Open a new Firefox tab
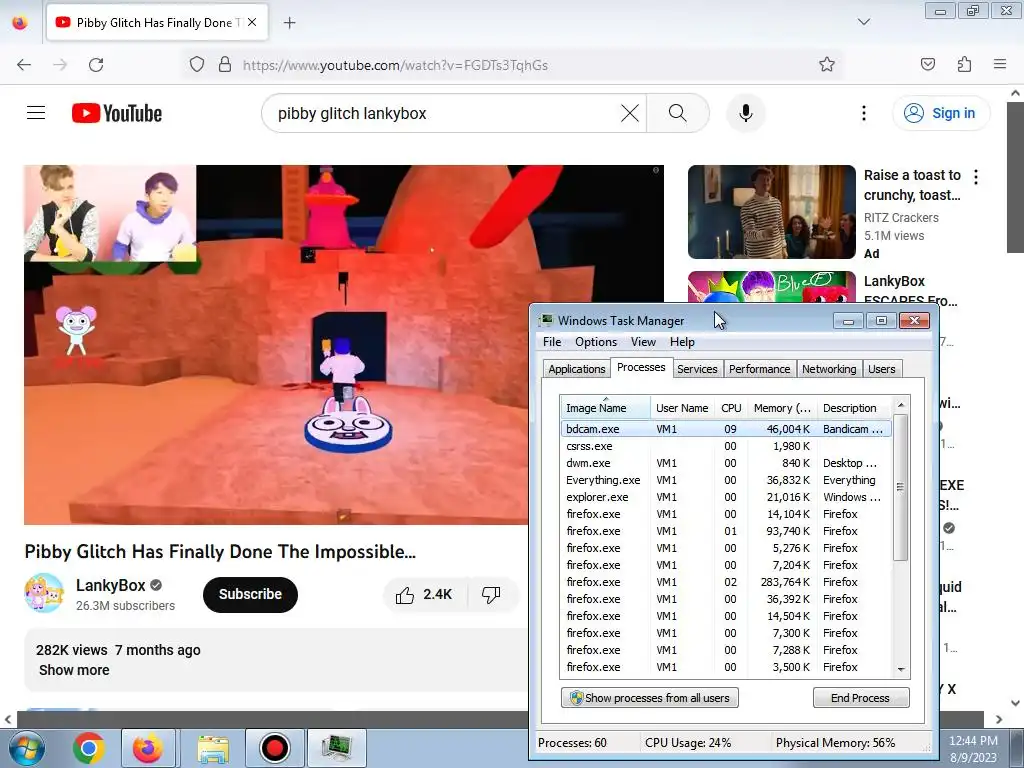The image size is (1024, 768). 290,23
